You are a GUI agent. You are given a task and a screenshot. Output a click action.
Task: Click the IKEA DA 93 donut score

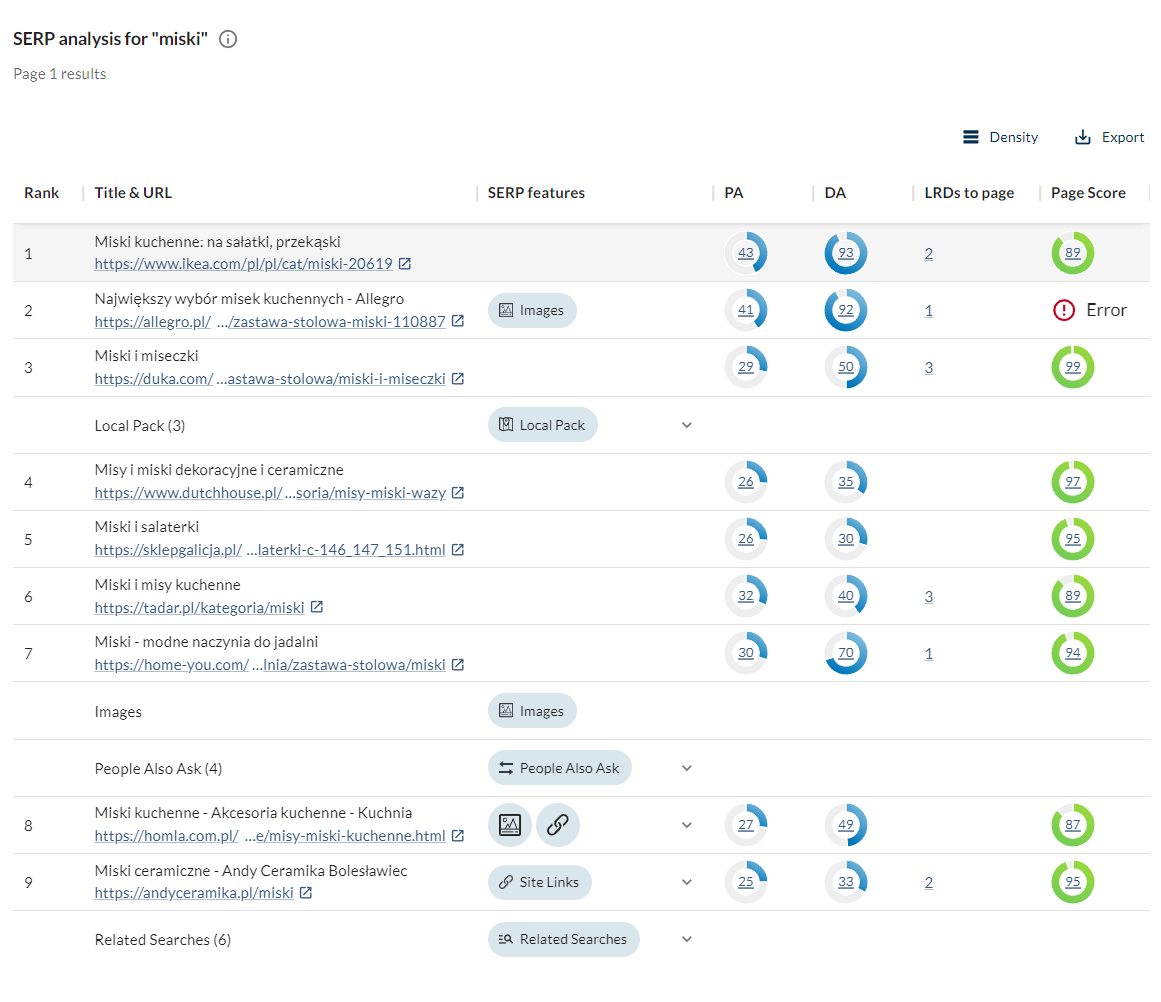(x=846, y=253)
